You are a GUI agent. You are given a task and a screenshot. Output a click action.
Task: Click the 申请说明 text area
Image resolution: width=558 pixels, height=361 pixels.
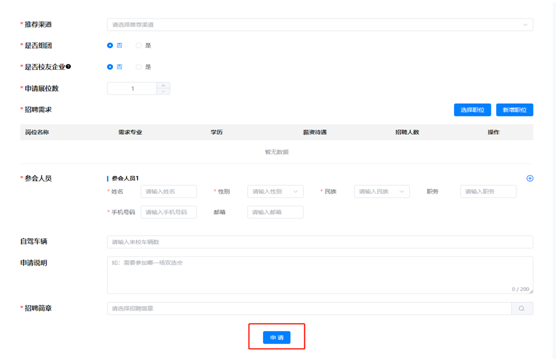click(x=320, y=275)
